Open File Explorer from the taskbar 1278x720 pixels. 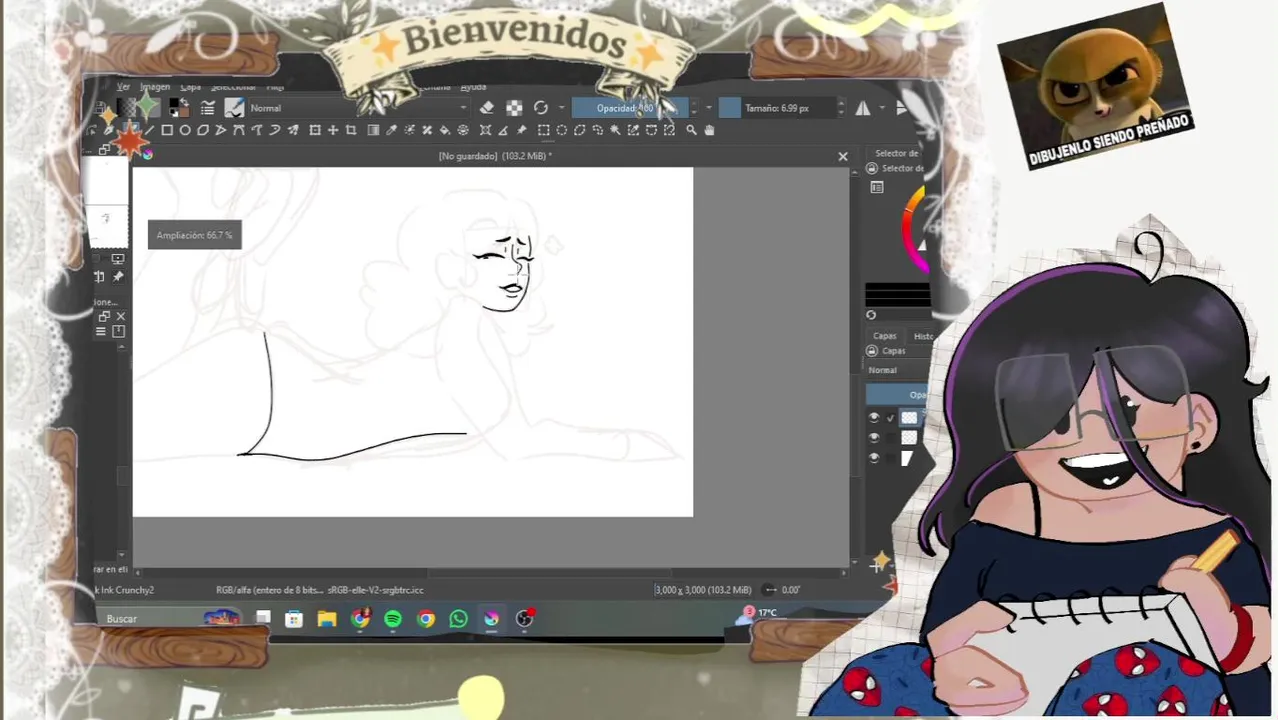tap(327, 619)
